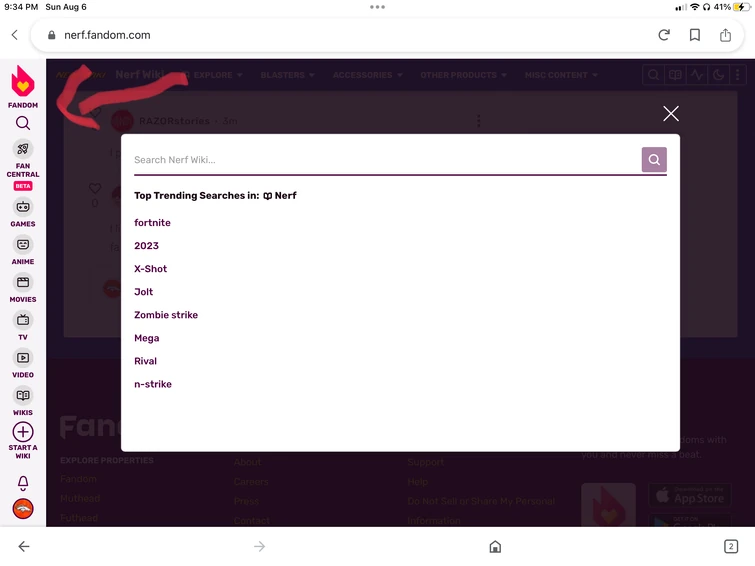755x566 pixels.
Task: Open the browser share icon
Action: [725, 35]
